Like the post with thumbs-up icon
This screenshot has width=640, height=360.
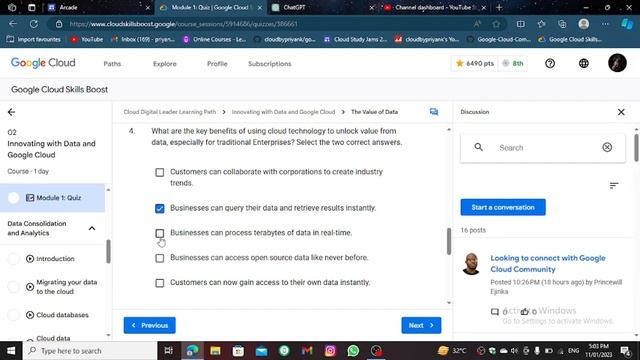coord(524,312)
